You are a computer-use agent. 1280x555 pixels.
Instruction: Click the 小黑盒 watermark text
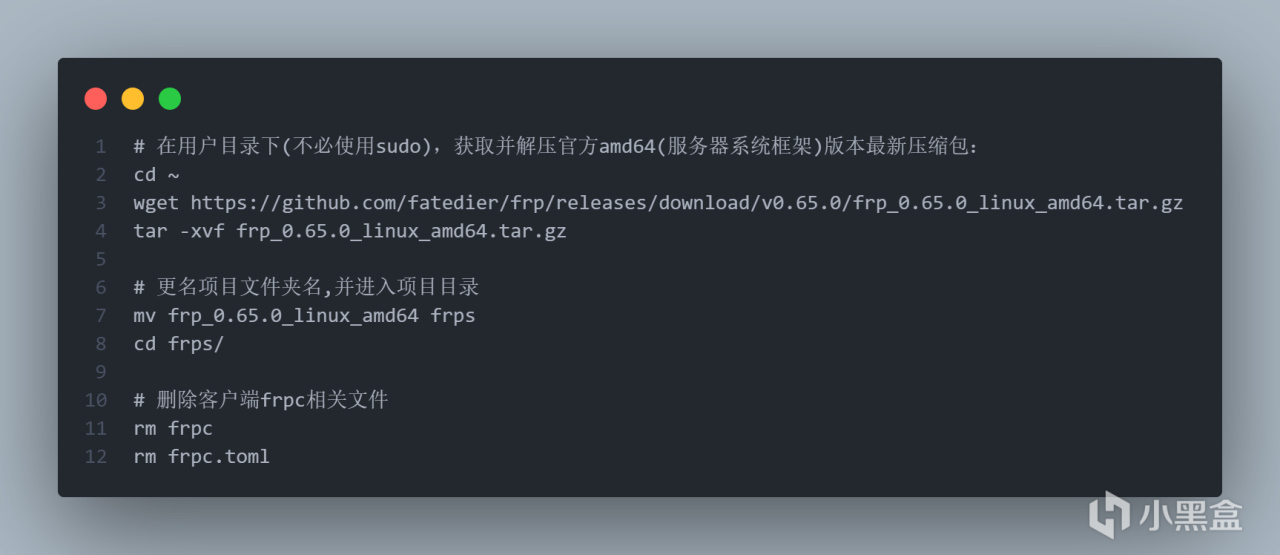click(x=1190, y=516)
